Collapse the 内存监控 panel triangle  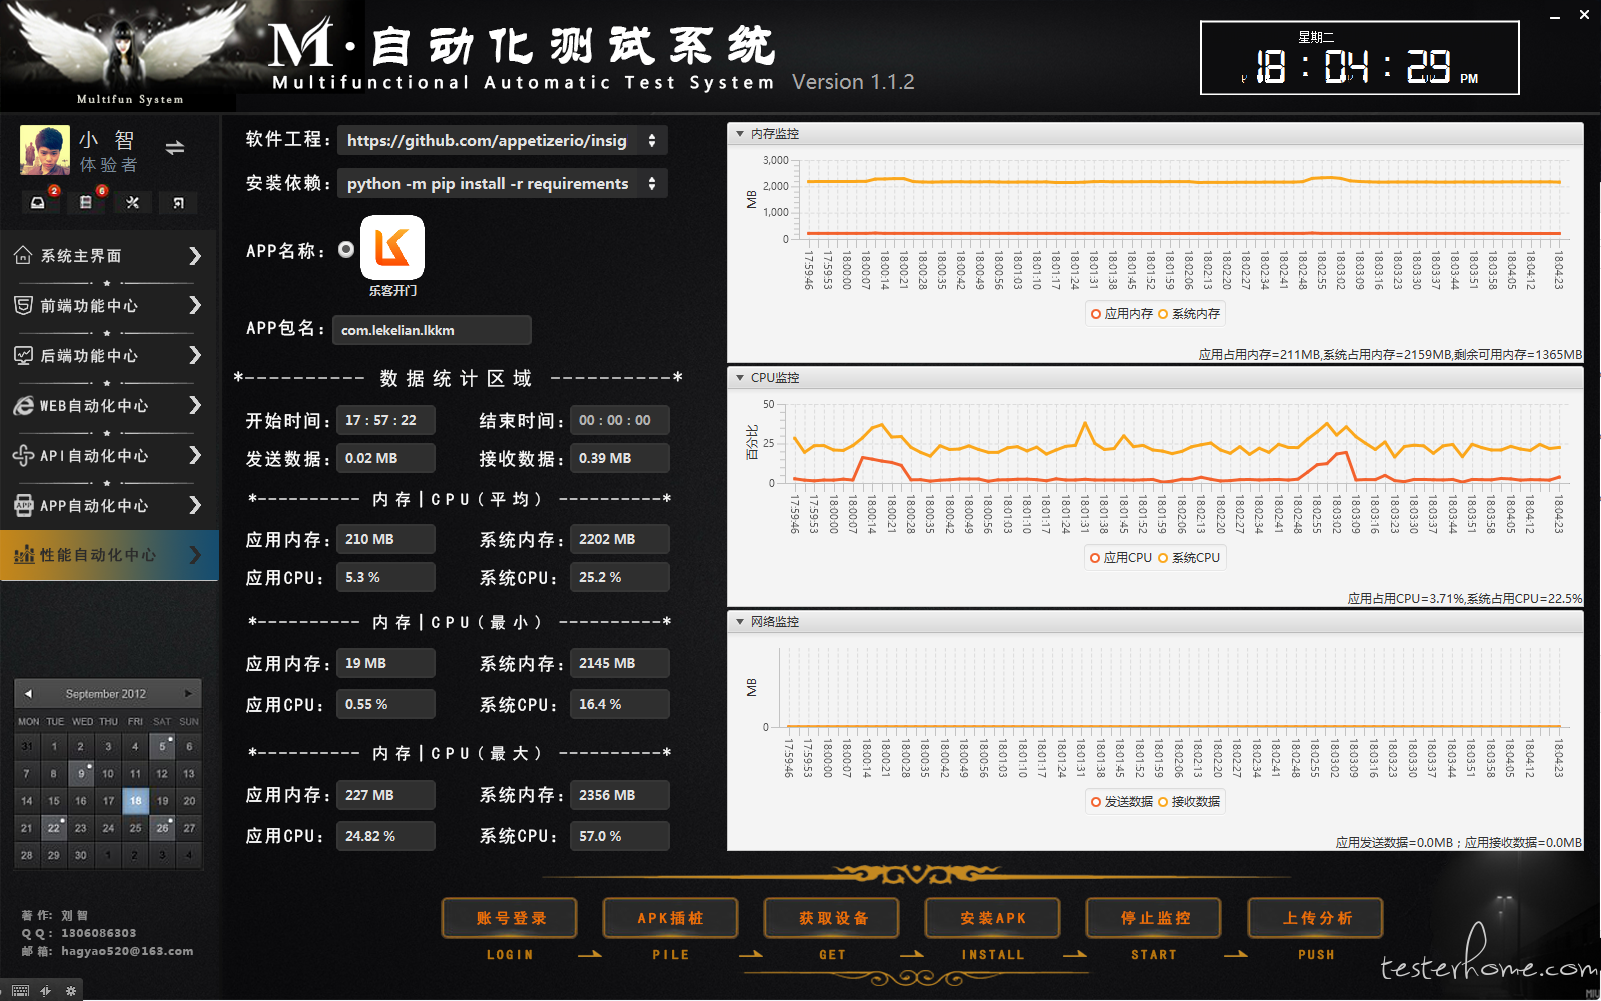740,134
